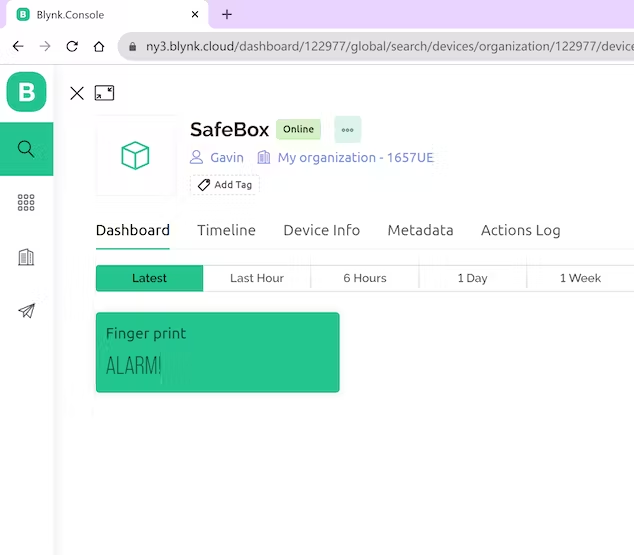
Task: Select the 6 Hours time range
Action: click(365, 278)
